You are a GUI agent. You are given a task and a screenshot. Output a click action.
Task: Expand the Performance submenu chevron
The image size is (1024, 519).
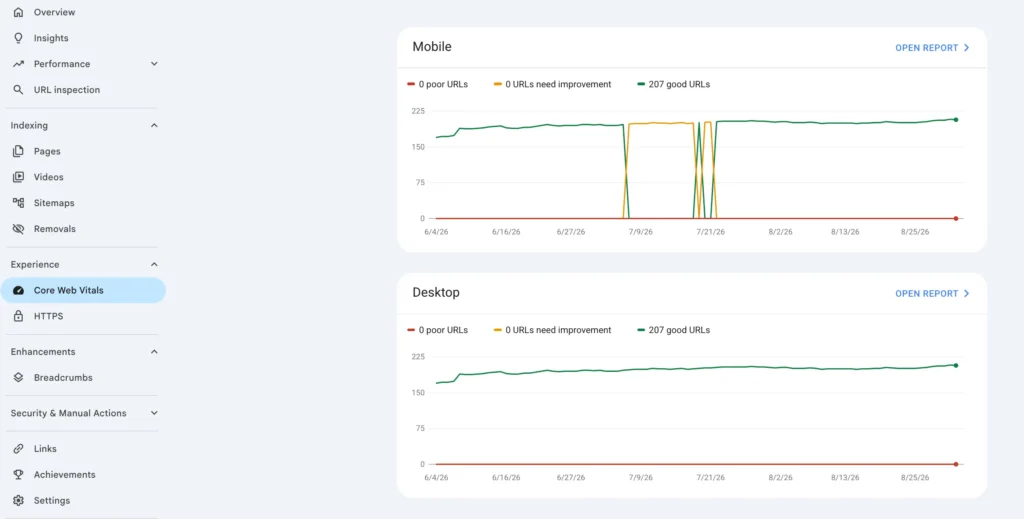click(154, 64)
